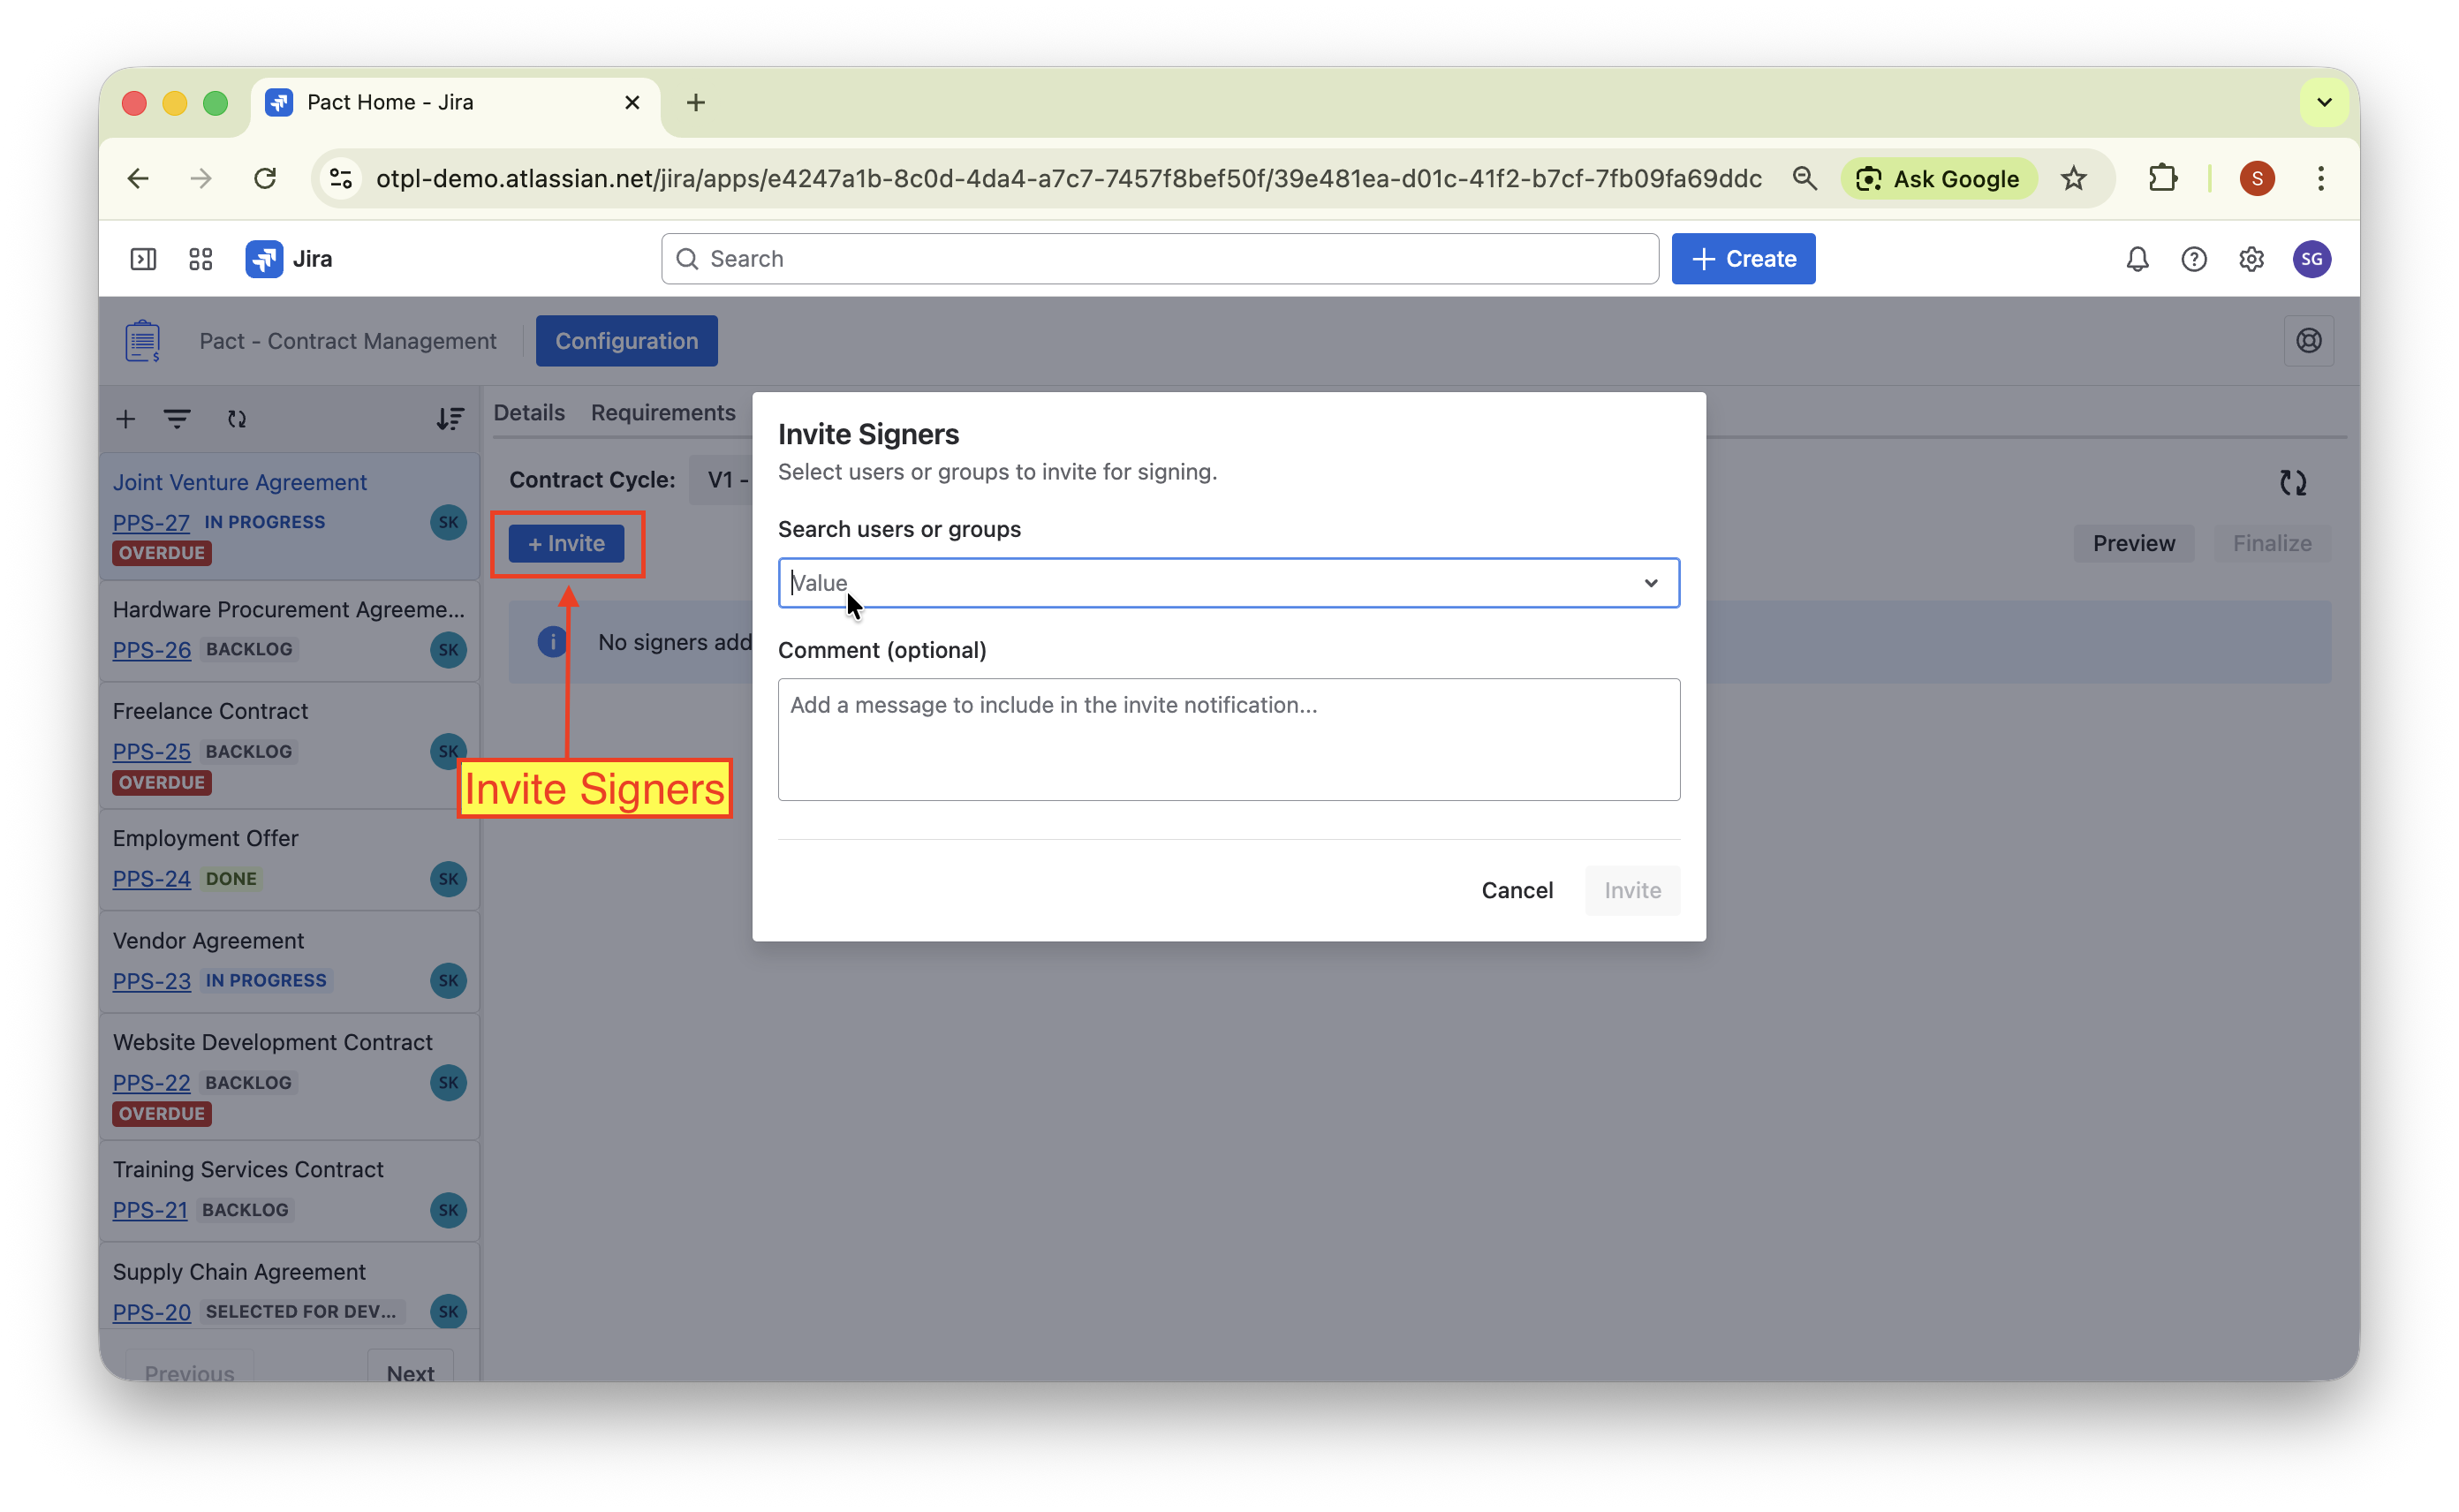
Task: Expand the Search users or groups dropdown arrow
Action: [x=1650, y=583]
